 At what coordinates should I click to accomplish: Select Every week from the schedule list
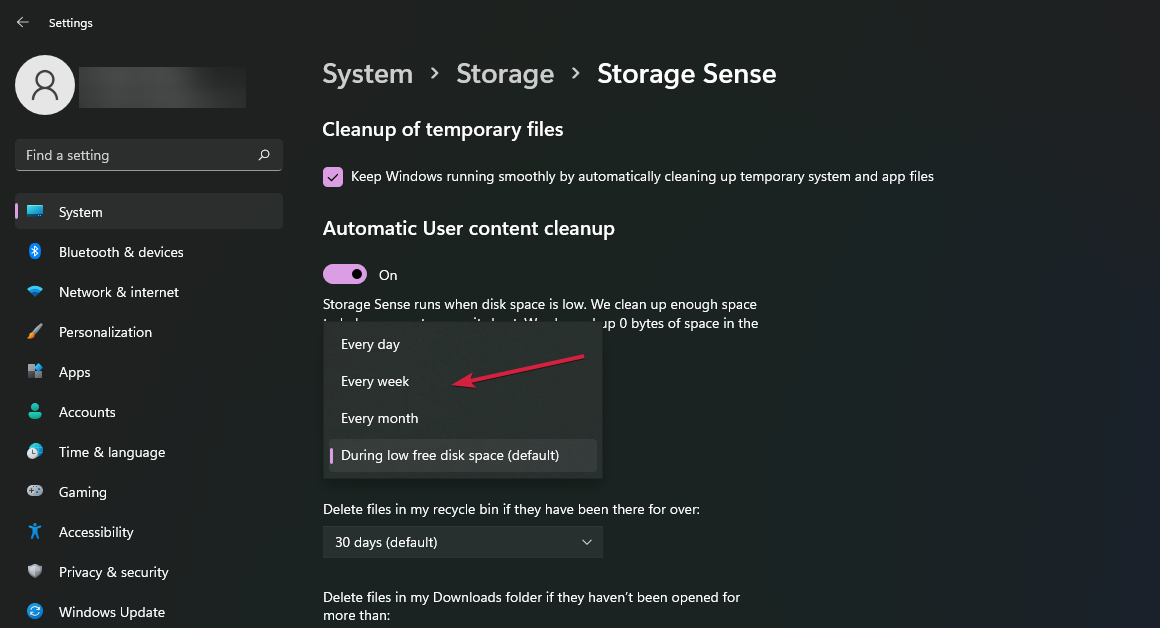click(375, 381)
